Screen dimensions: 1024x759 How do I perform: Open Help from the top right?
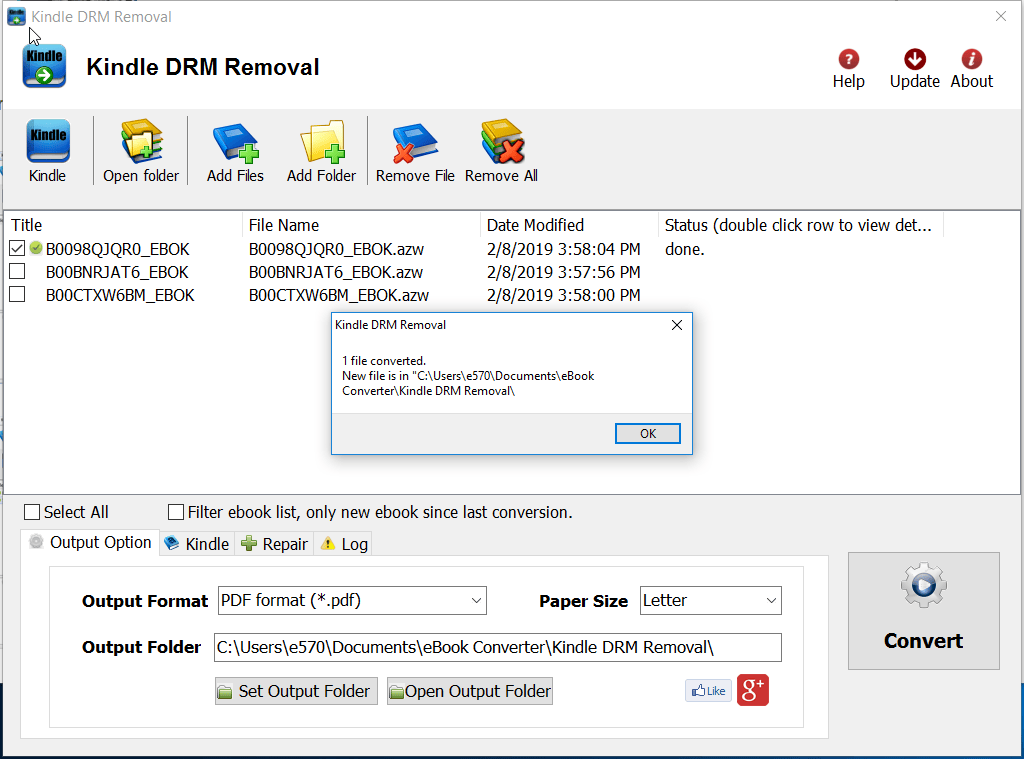coord(848,66)
